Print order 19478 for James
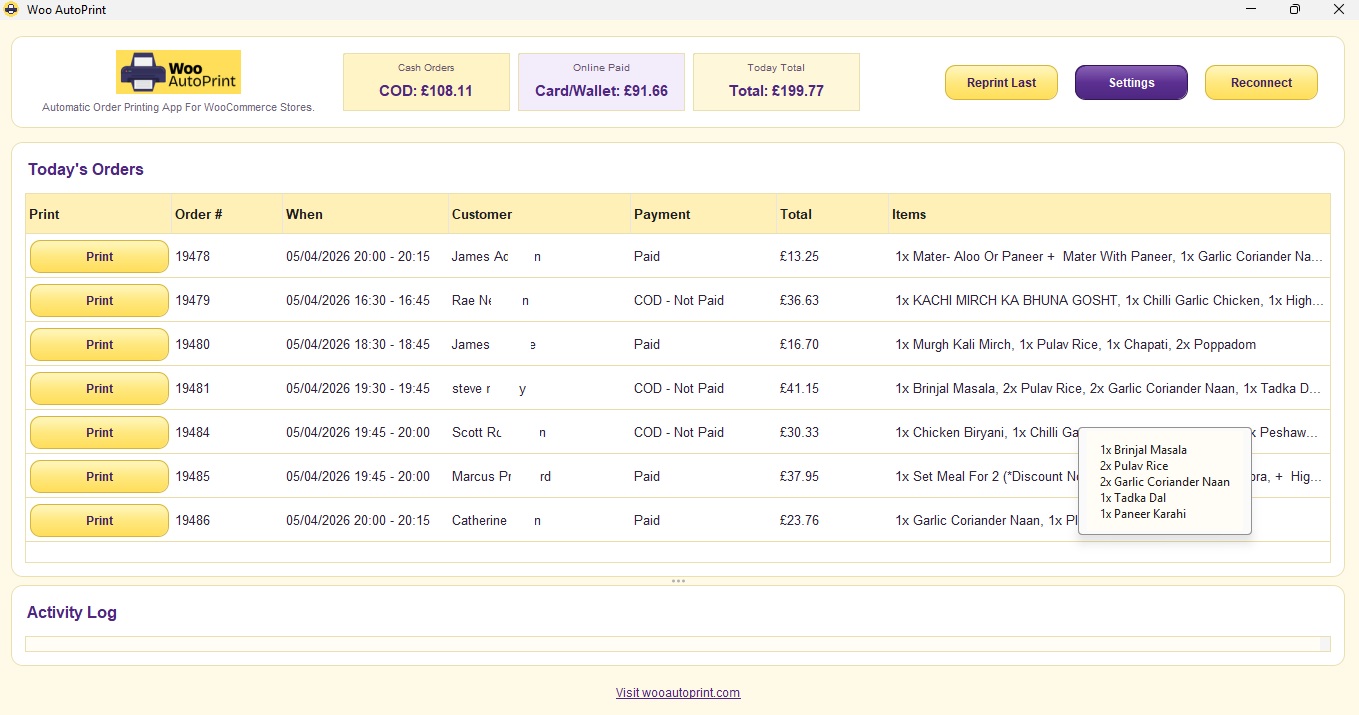This screenshot has height=715, width=1359. click(99, 256)
